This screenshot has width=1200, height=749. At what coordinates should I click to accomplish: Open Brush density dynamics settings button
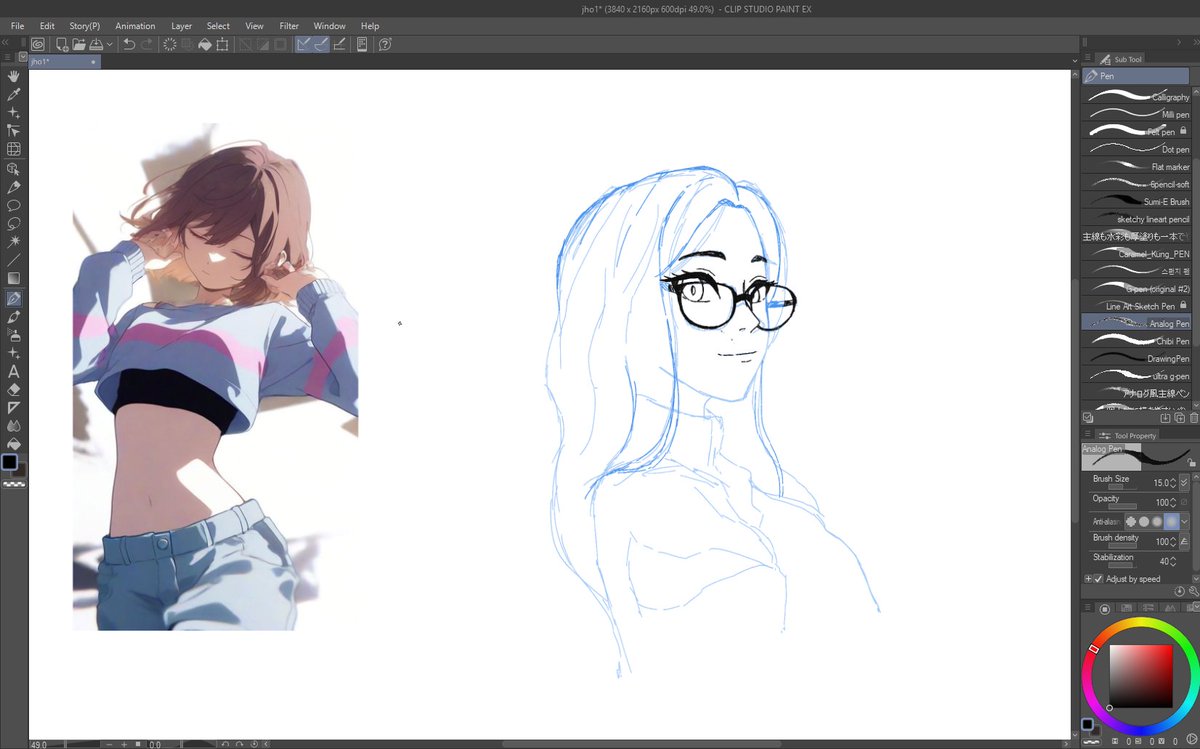(x=1184, y=541)
